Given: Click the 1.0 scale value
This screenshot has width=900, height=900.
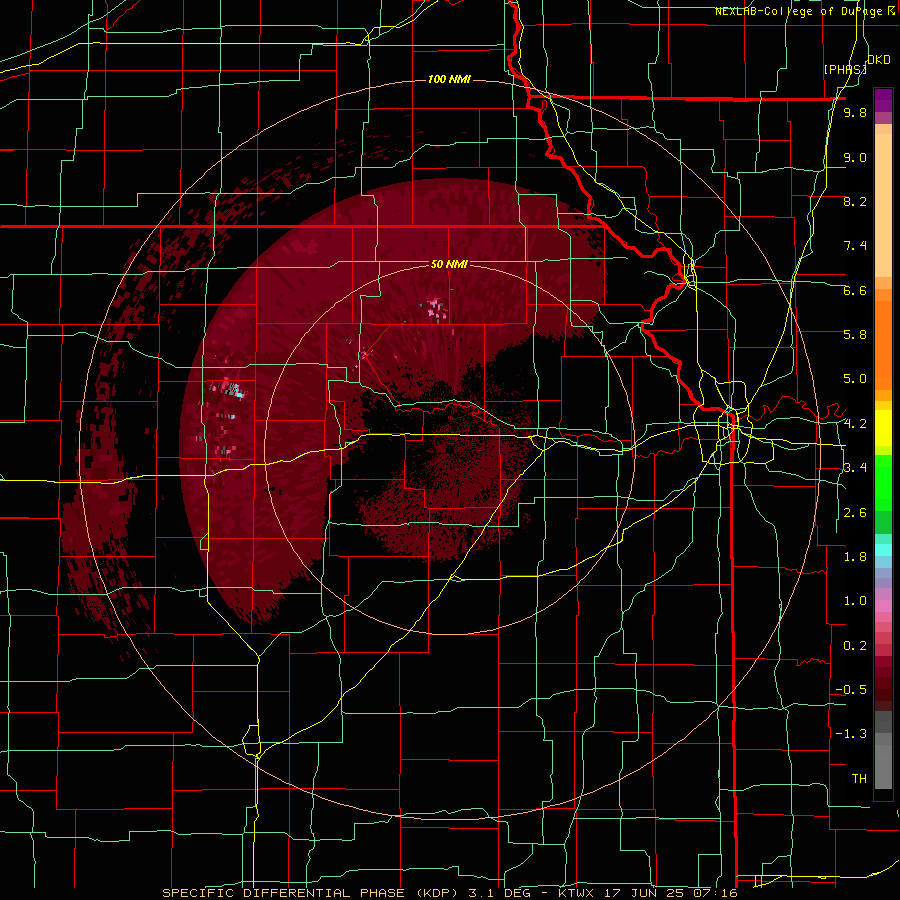Looking at the screenshot, I should pyautogui.click(x=855, y=601).
